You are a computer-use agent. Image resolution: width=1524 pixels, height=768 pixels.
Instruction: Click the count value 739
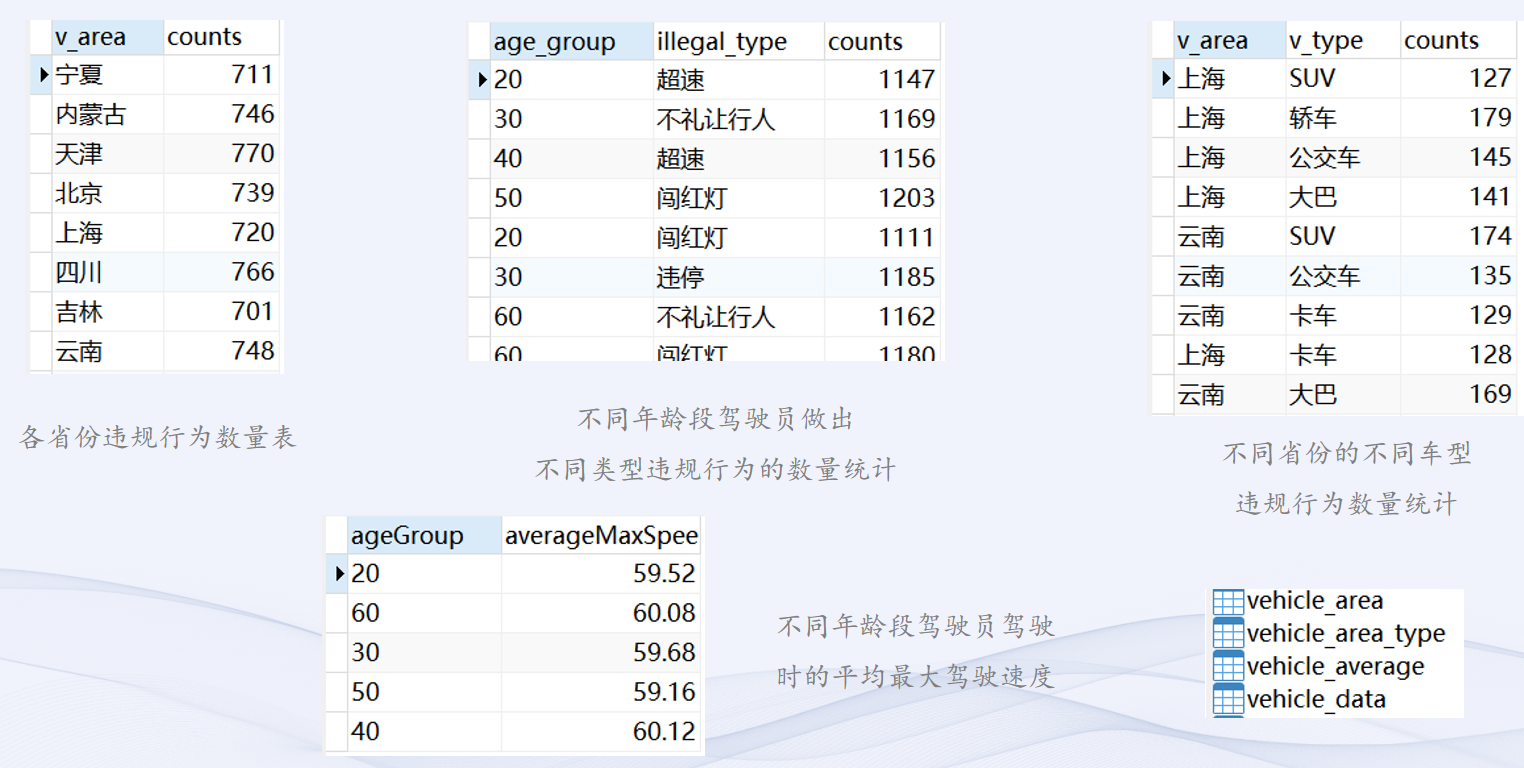point(252,193)
